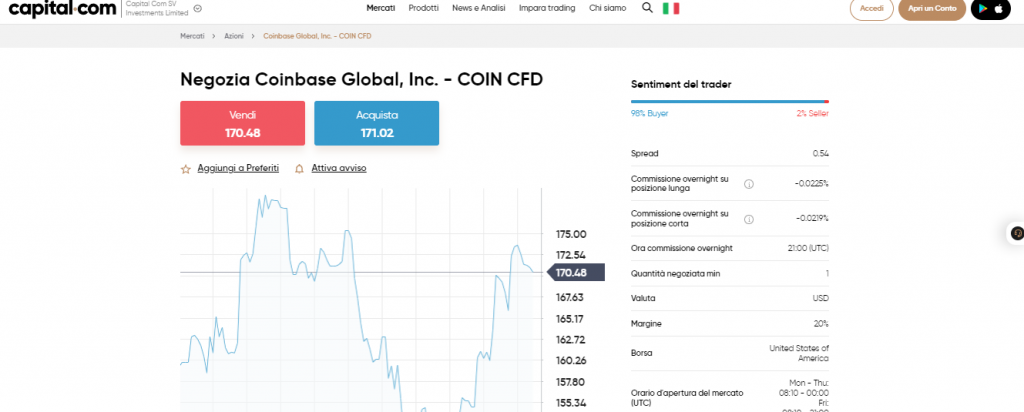The image size is (1024, 412).
Task: Click '98% Buyer' text
Action: (x=649, y=114)
